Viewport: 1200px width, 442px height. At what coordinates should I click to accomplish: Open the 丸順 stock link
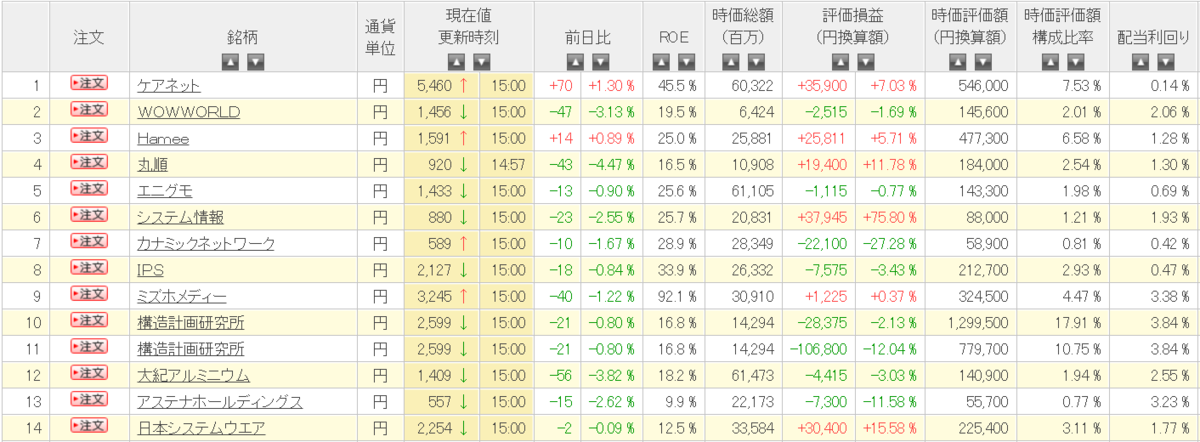153,164
